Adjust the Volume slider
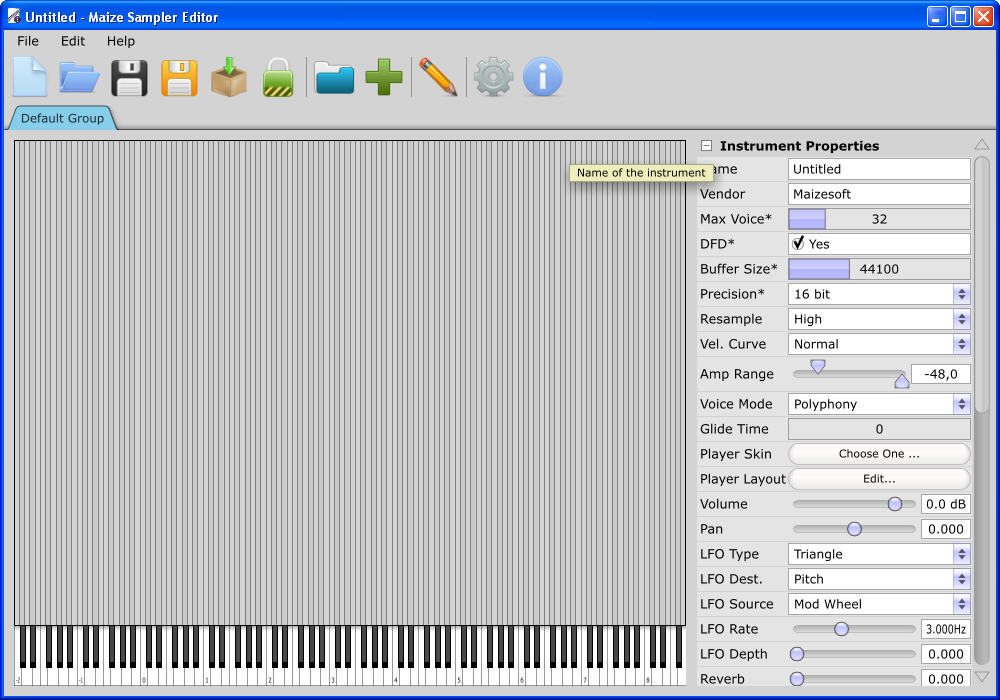 coord(893,504)
